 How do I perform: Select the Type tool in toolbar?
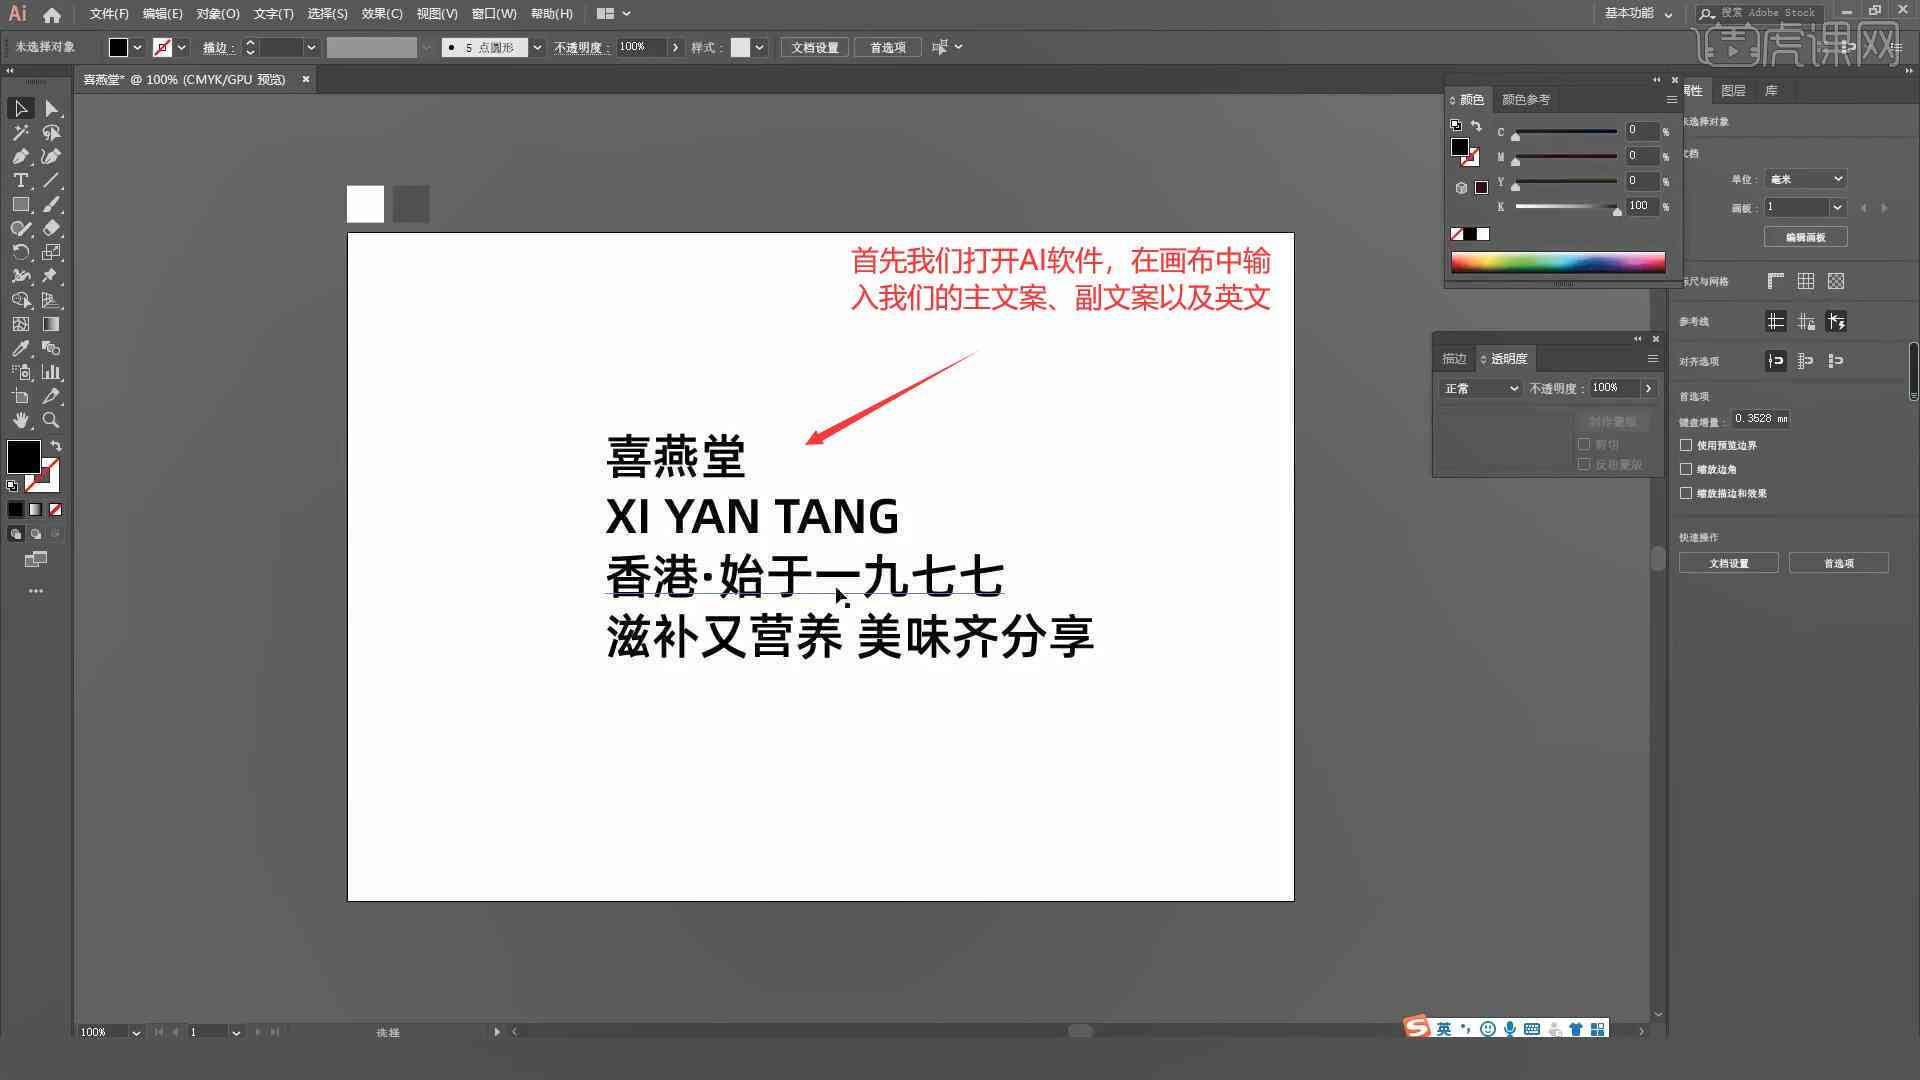pyautogui.click(x=18, y=179)
